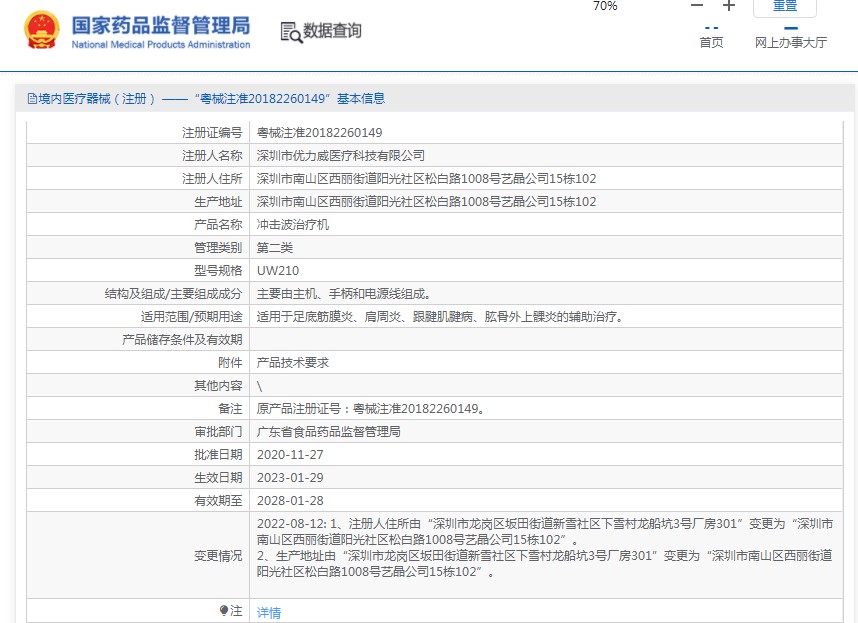Click the bulb icon beside 注

pos(224,610)
